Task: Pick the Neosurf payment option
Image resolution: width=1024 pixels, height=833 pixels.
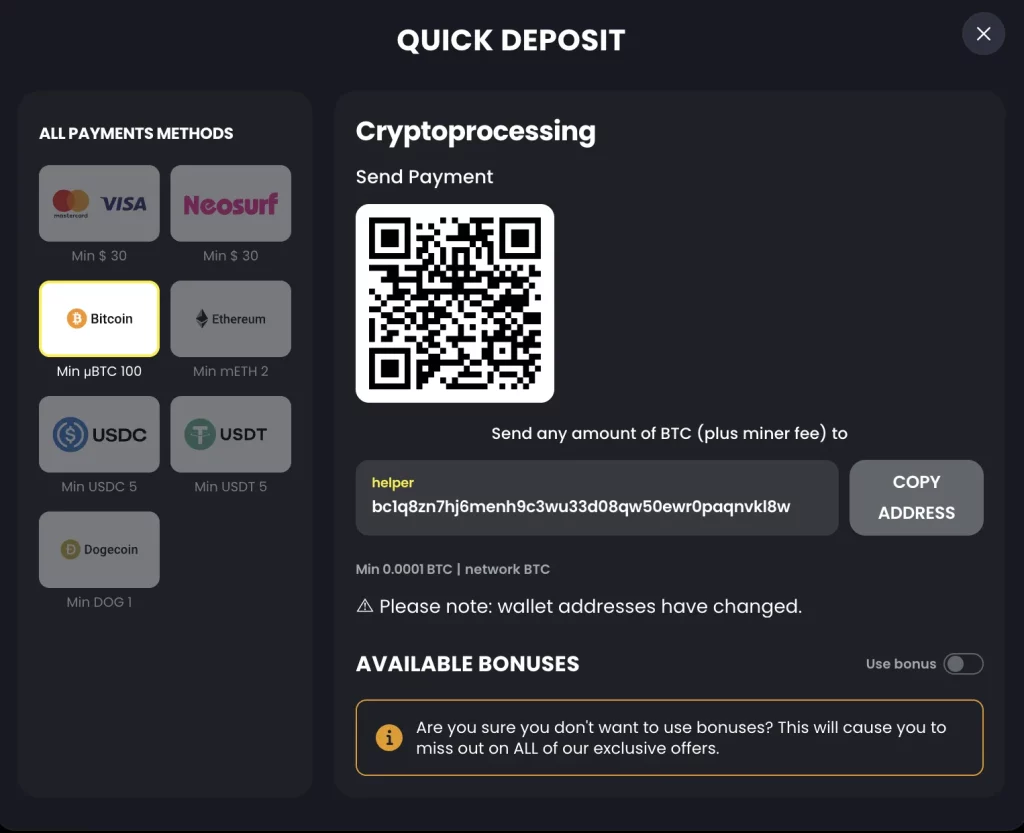Action: pyautogui.click(x=231, y=203)
